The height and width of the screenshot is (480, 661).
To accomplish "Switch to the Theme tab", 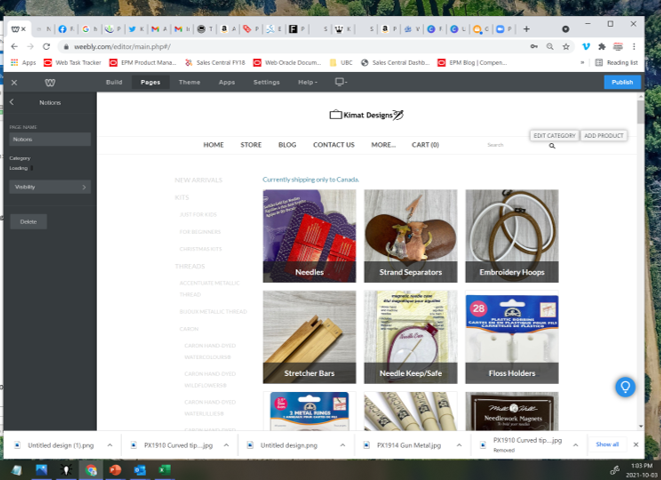I will pos(189,82).
